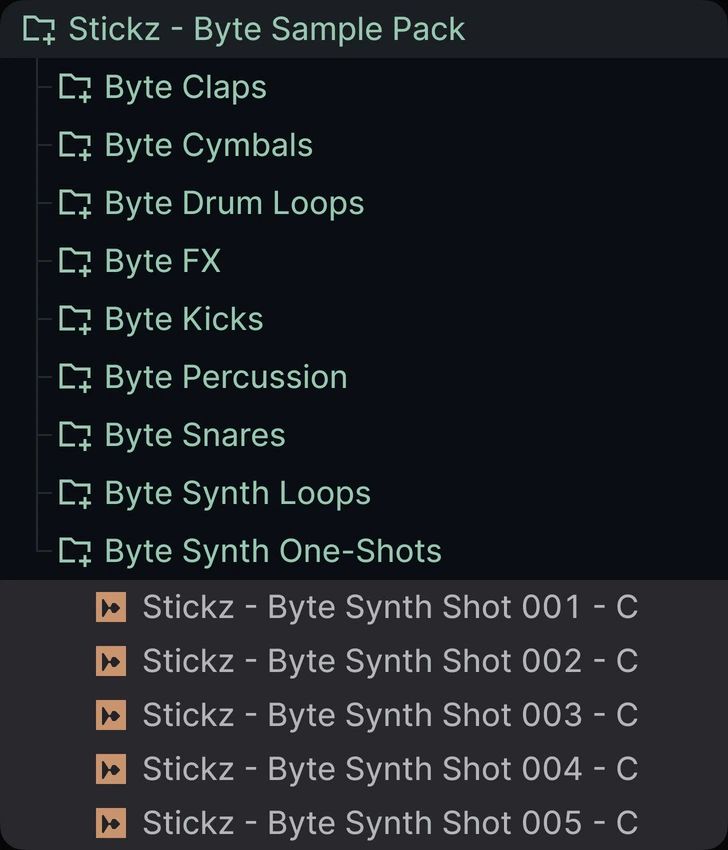Click the audio icon for Synth Shot 003

click(x=111, y=715)
